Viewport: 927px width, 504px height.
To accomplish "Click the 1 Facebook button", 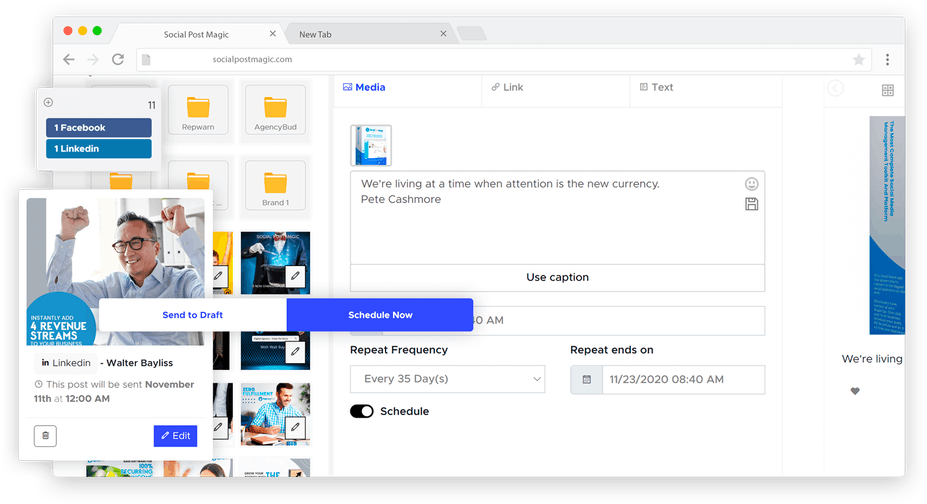I will pos(99,128).
